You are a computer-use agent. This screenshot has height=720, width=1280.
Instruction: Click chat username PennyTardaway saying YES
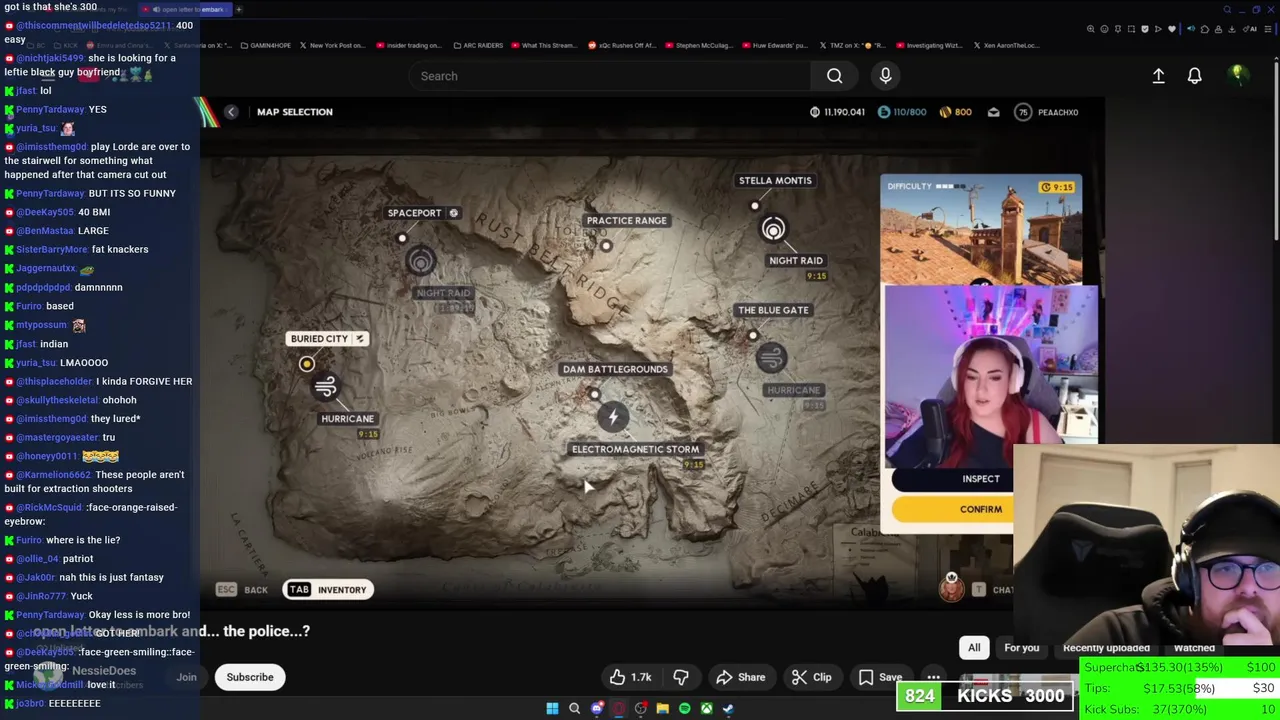click(x=49, y=109)
